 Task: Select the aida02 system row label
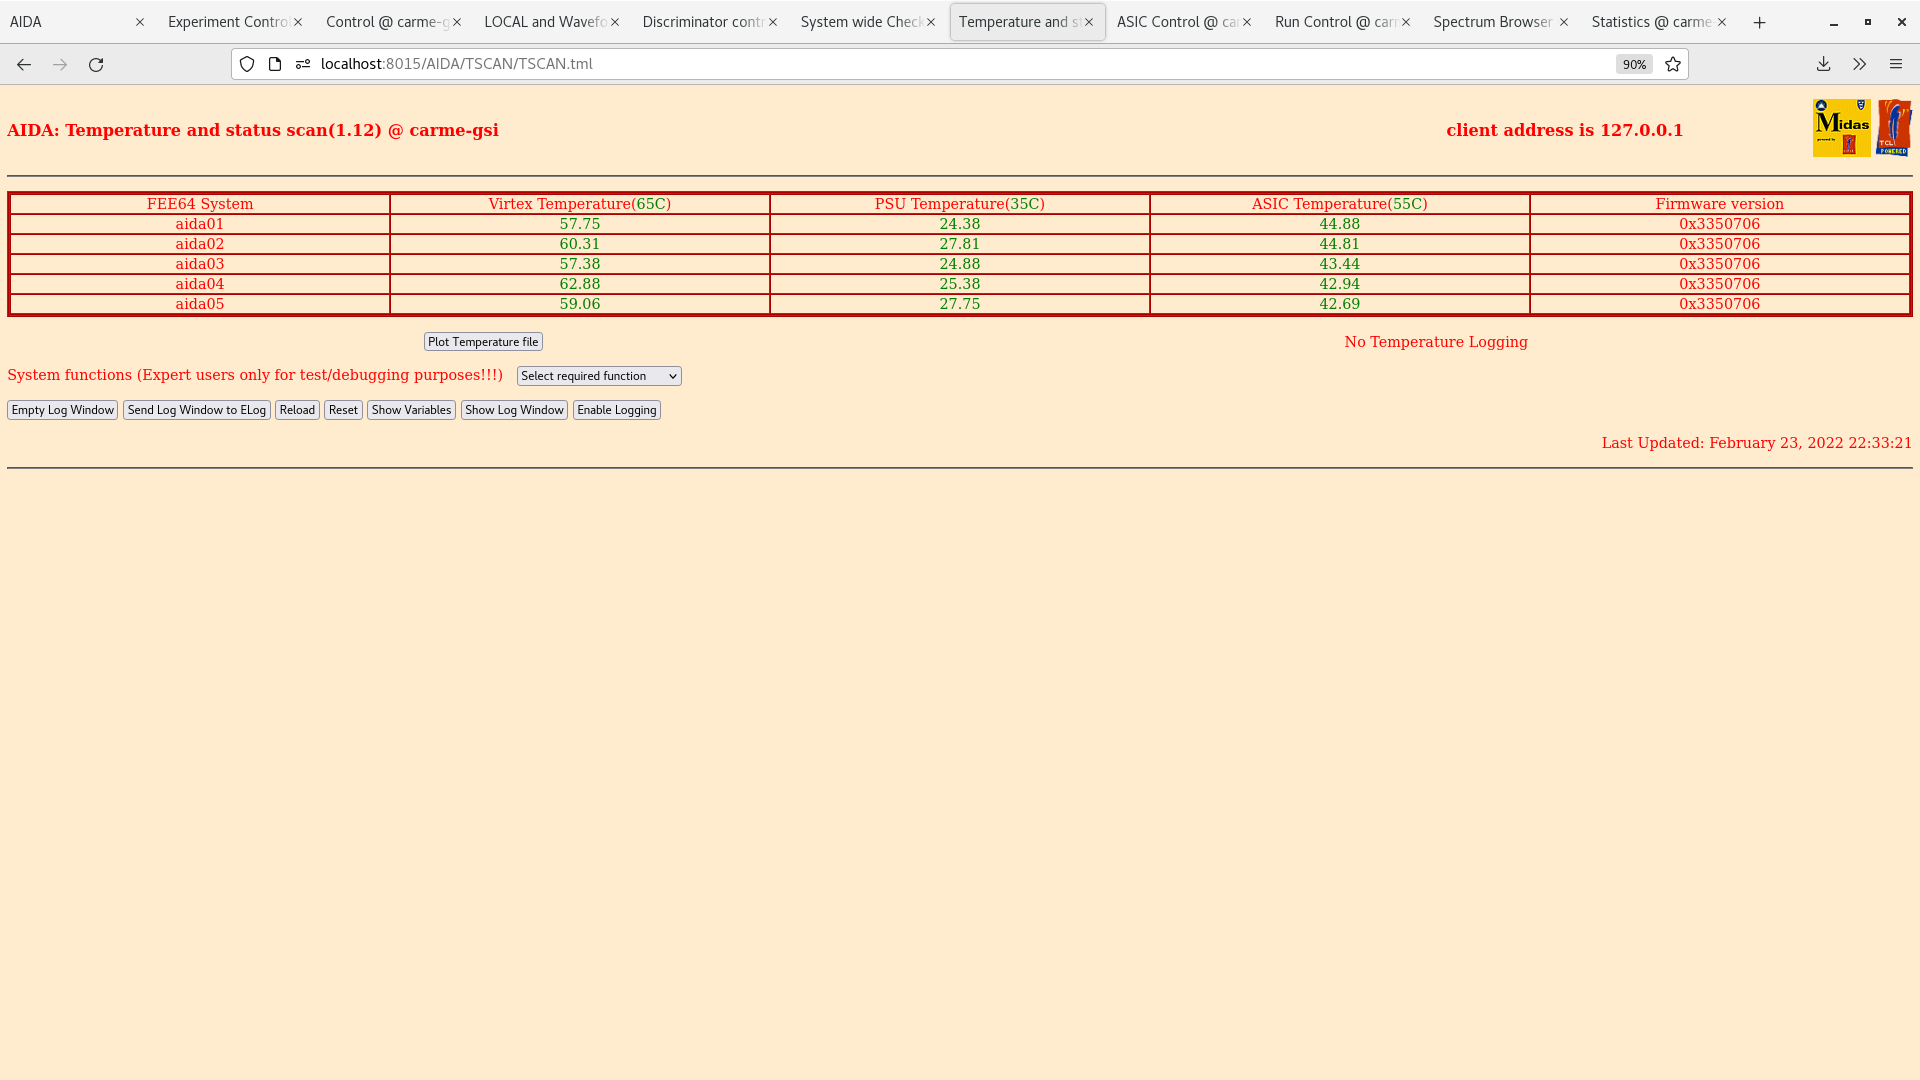200,244
